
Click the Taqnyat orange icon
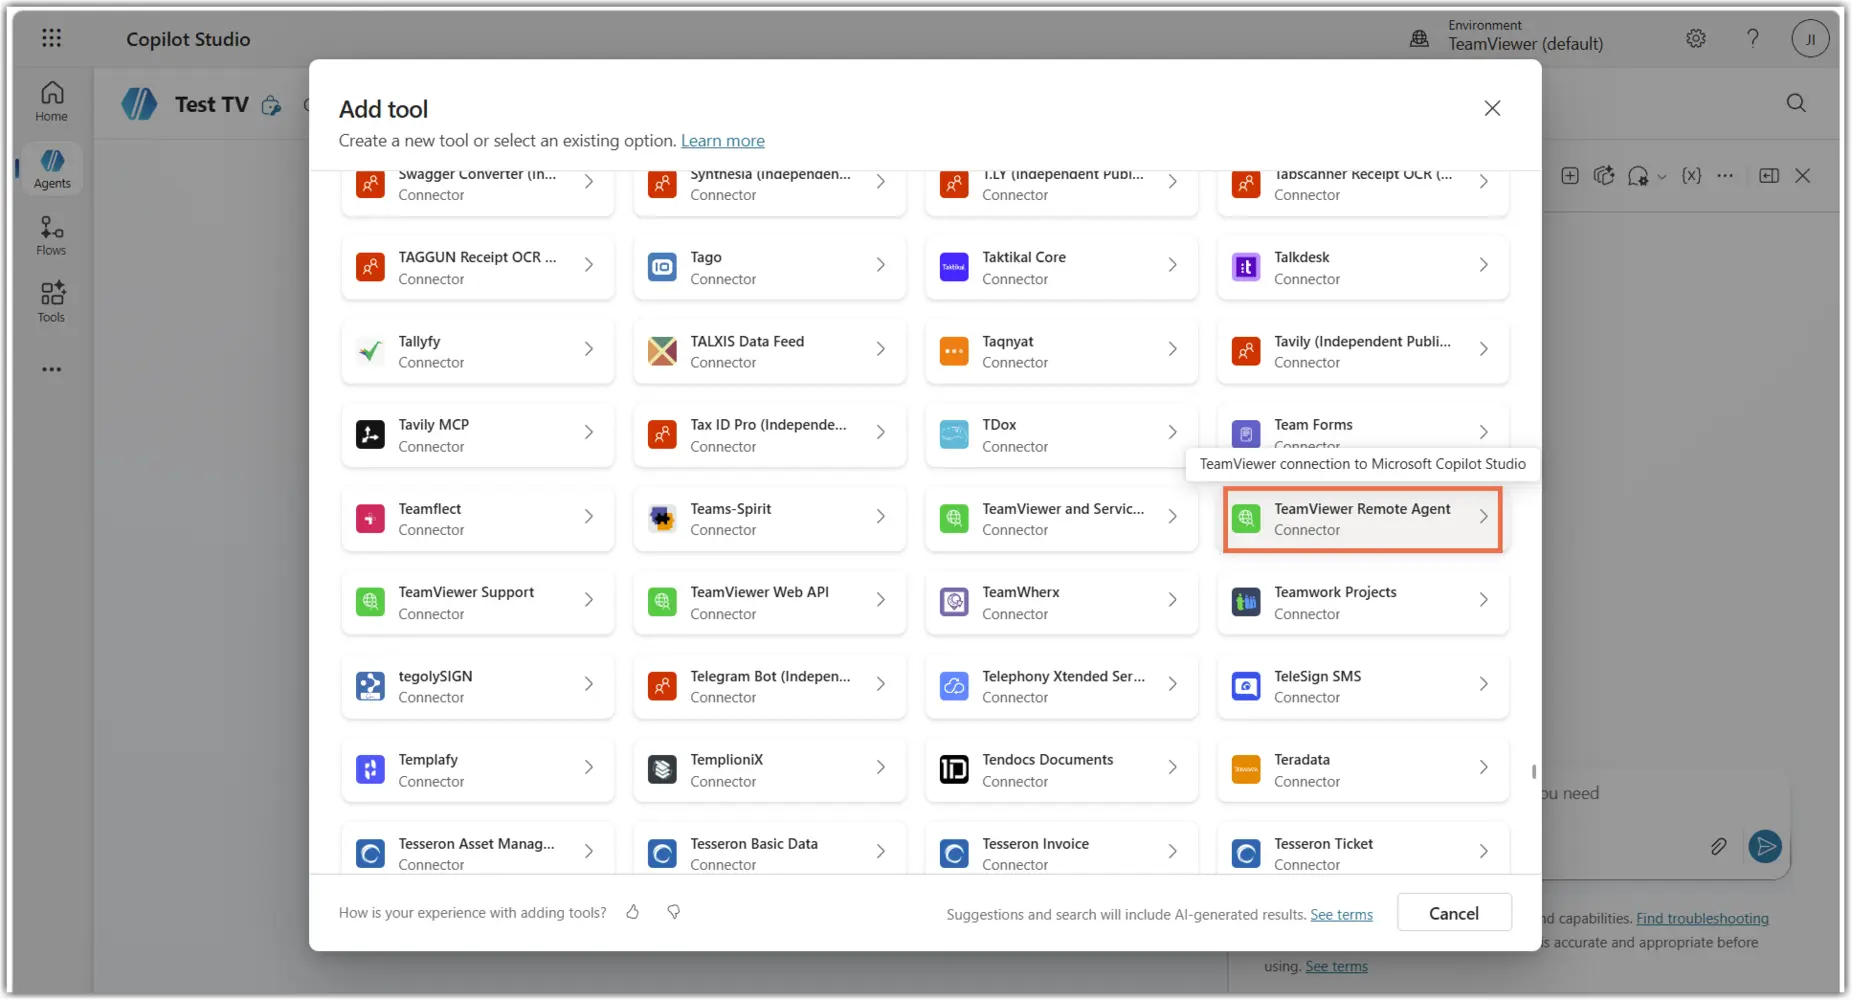[x=954, y=351]
